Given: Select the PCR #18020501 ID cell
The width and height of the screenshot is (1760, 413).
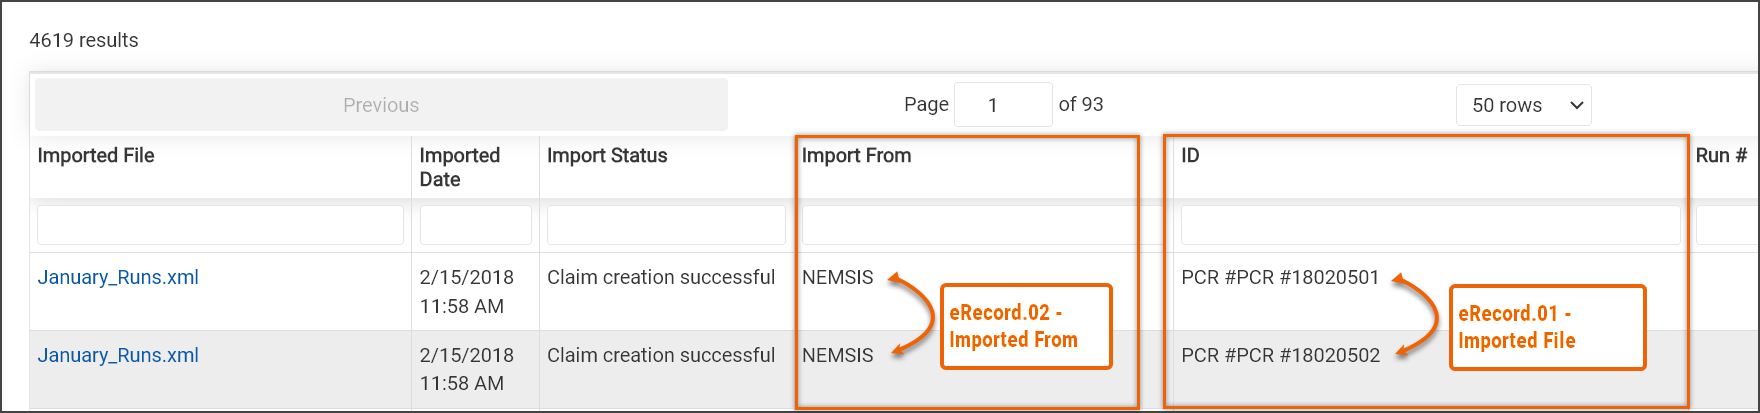Looking at the screenshot, I should [x=1280, y=278].
